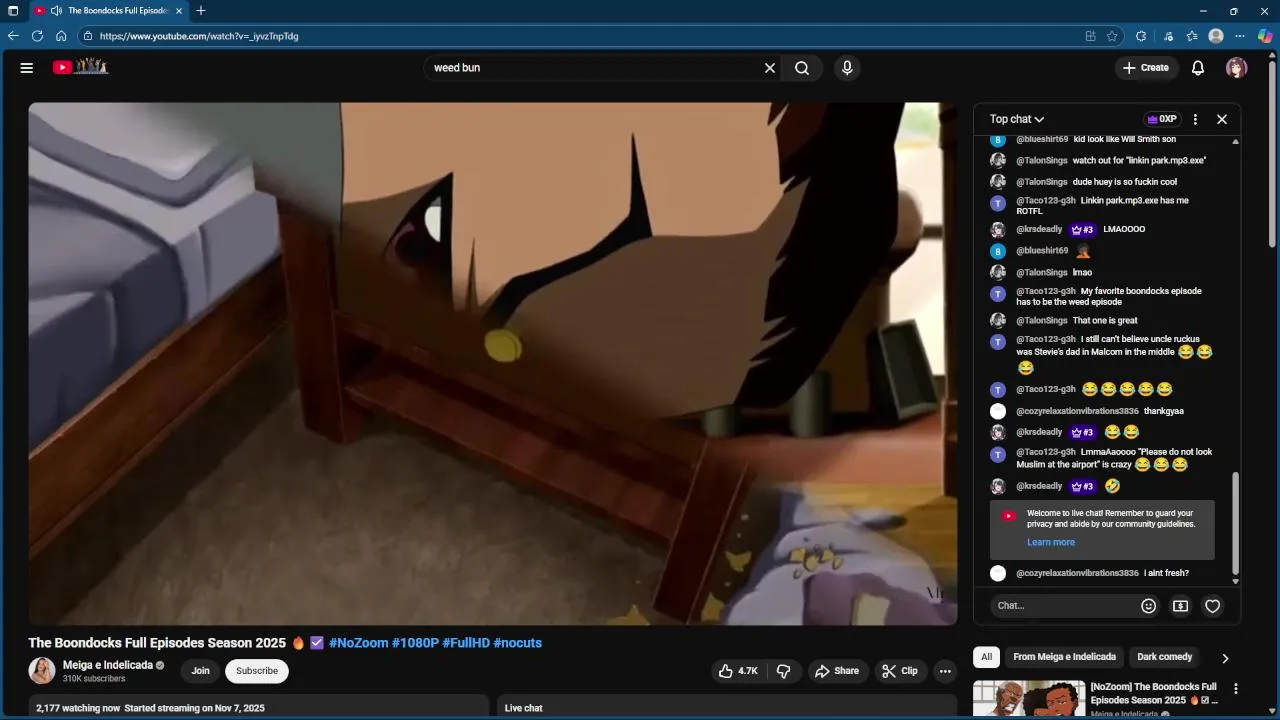The height and width of the screenshot is (720, 1280).
Task: Subscribe to Meiga e Indelicada
Action: coord(257,671)
